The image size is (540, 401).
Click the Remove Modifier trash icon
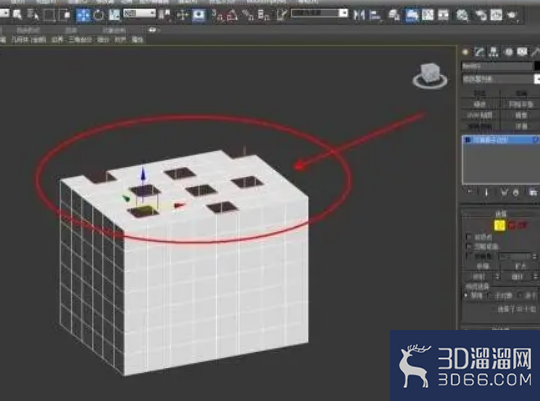(516, 192)
